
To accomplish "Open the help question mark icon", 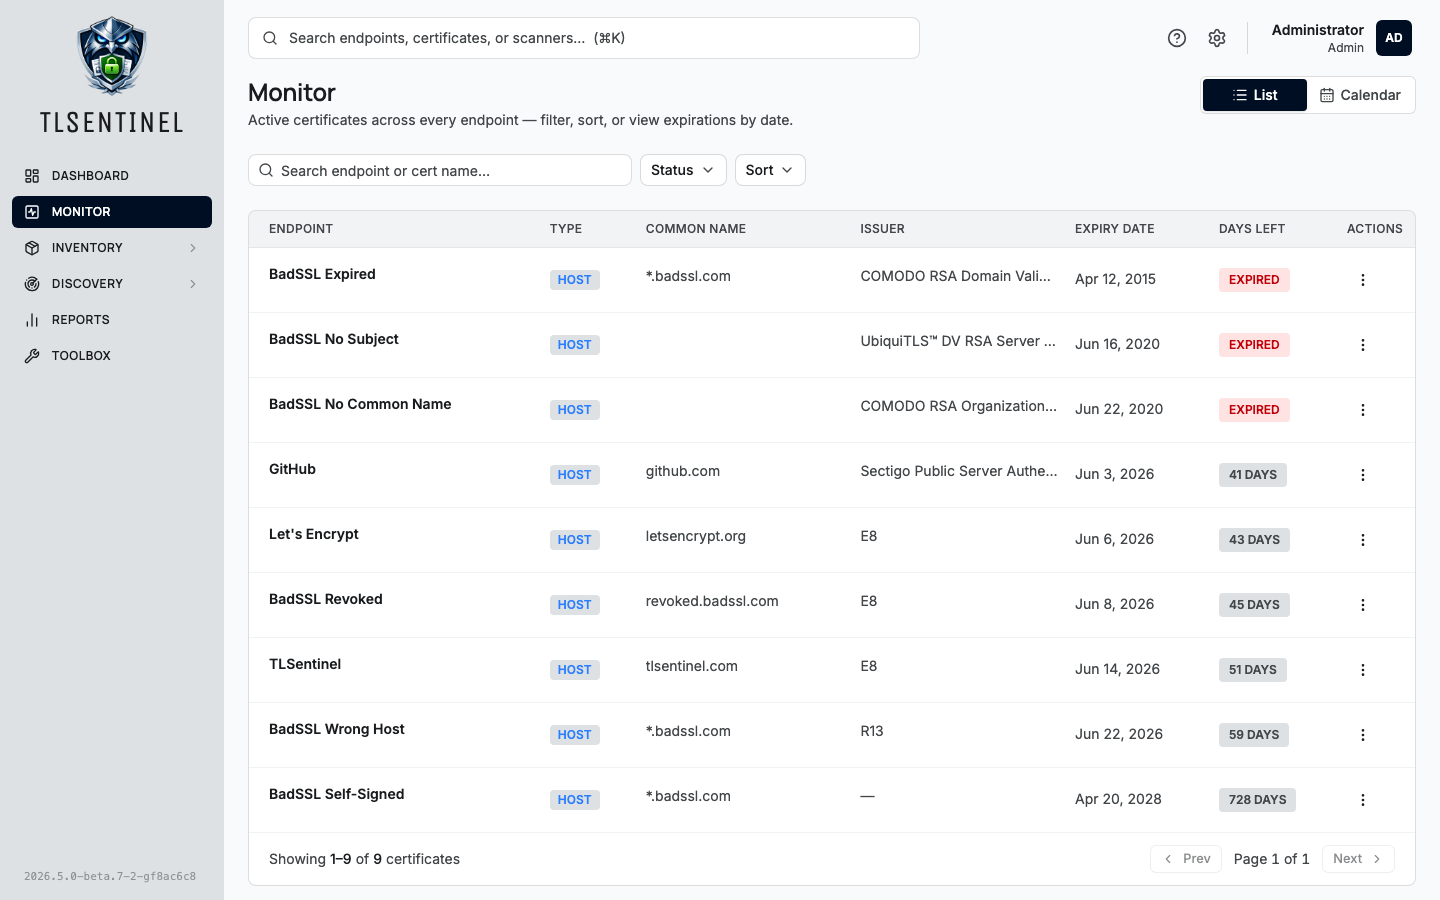I will coord(1177,38).
